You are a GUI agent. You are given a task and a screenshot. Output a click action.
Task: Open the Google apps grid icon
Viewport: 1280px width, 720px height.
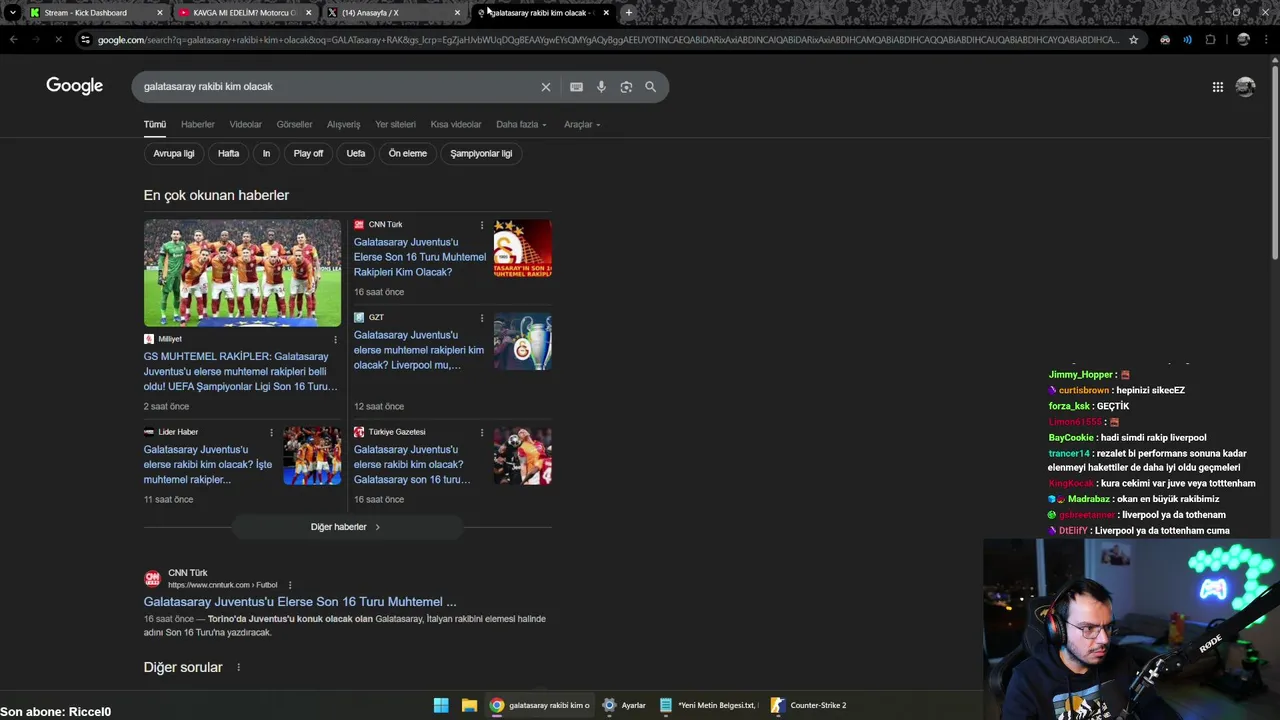tap(1218, 87)
